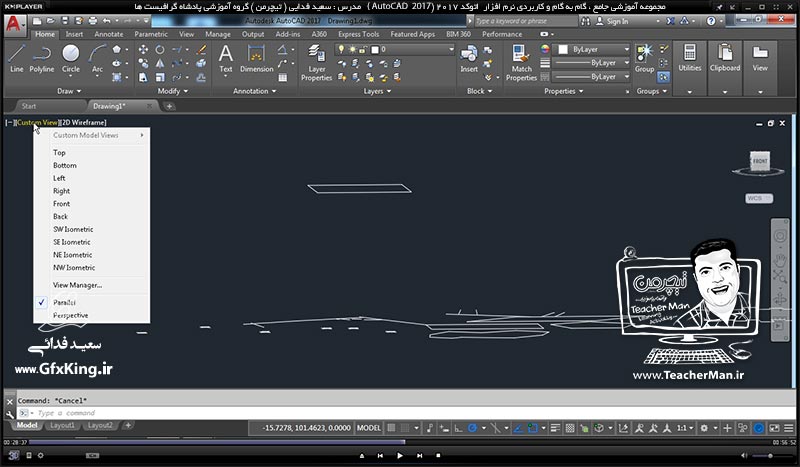The width and height of the screenshot is (800, 467).
Task: Expand the Block panel dropdown
Action: click(x=480, y=91)
